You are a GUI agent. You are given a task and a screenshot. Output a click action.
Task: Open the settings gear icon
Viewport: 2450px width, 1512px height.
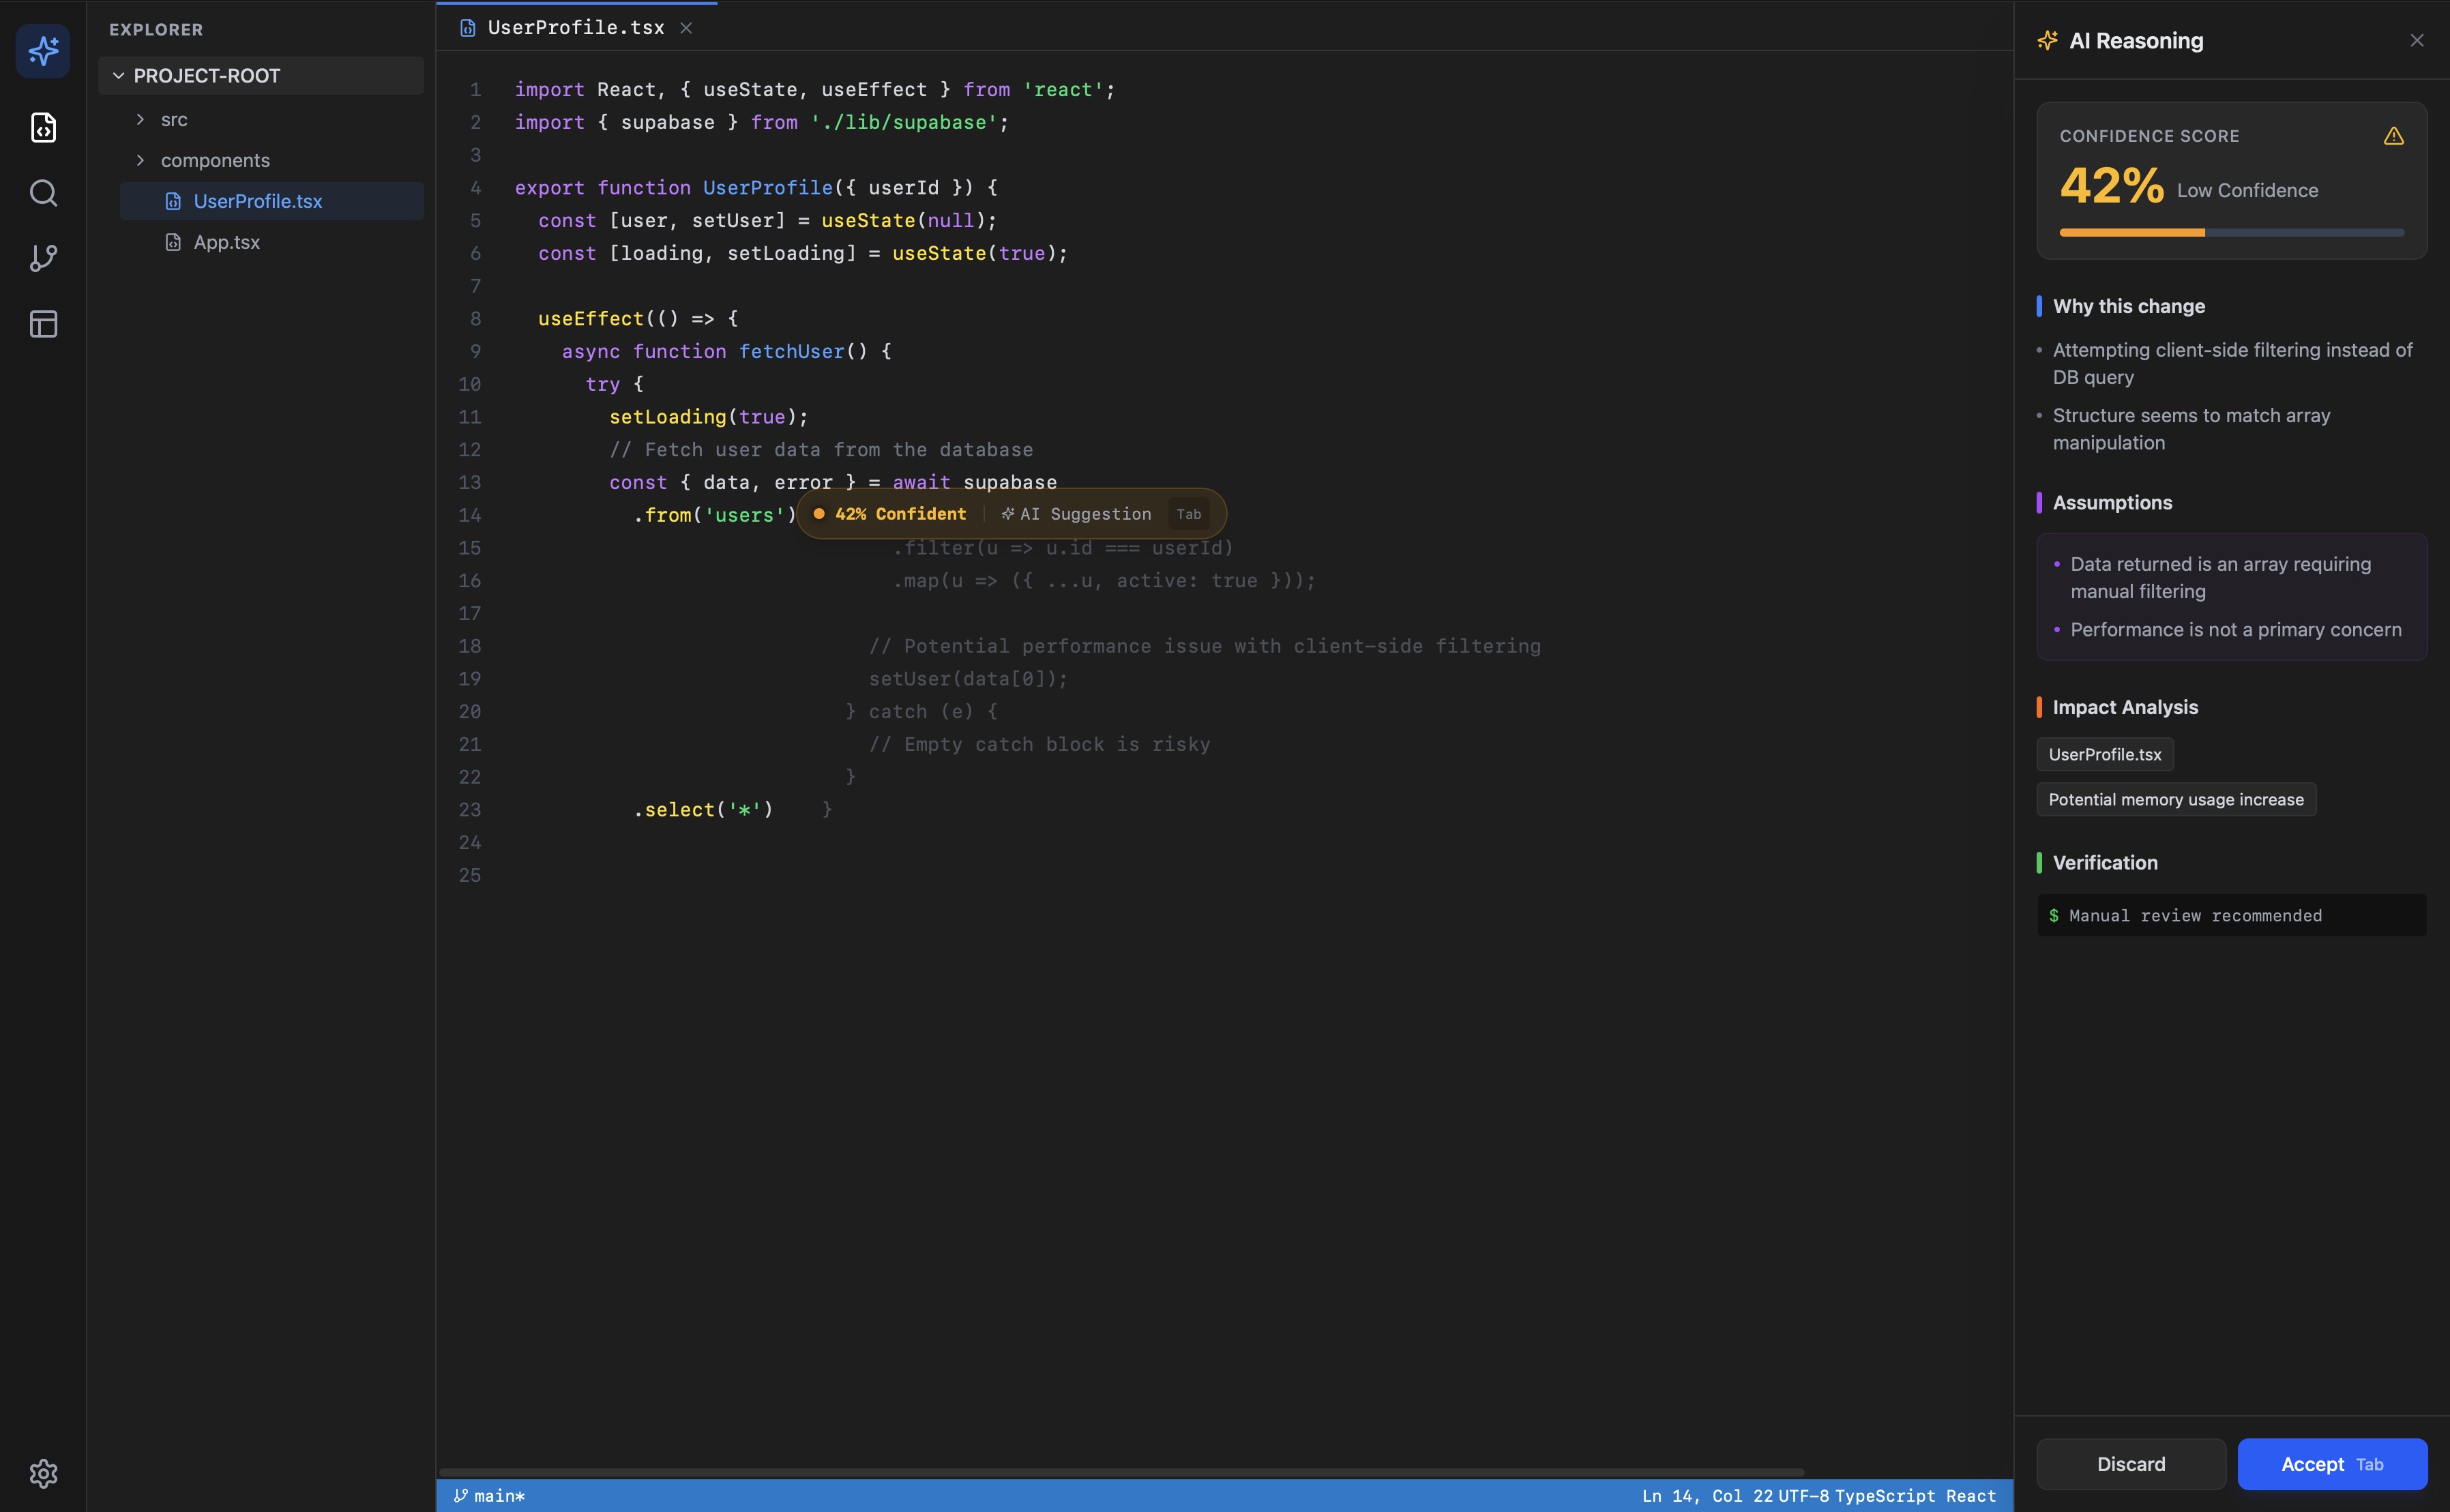coord(43,1473)
